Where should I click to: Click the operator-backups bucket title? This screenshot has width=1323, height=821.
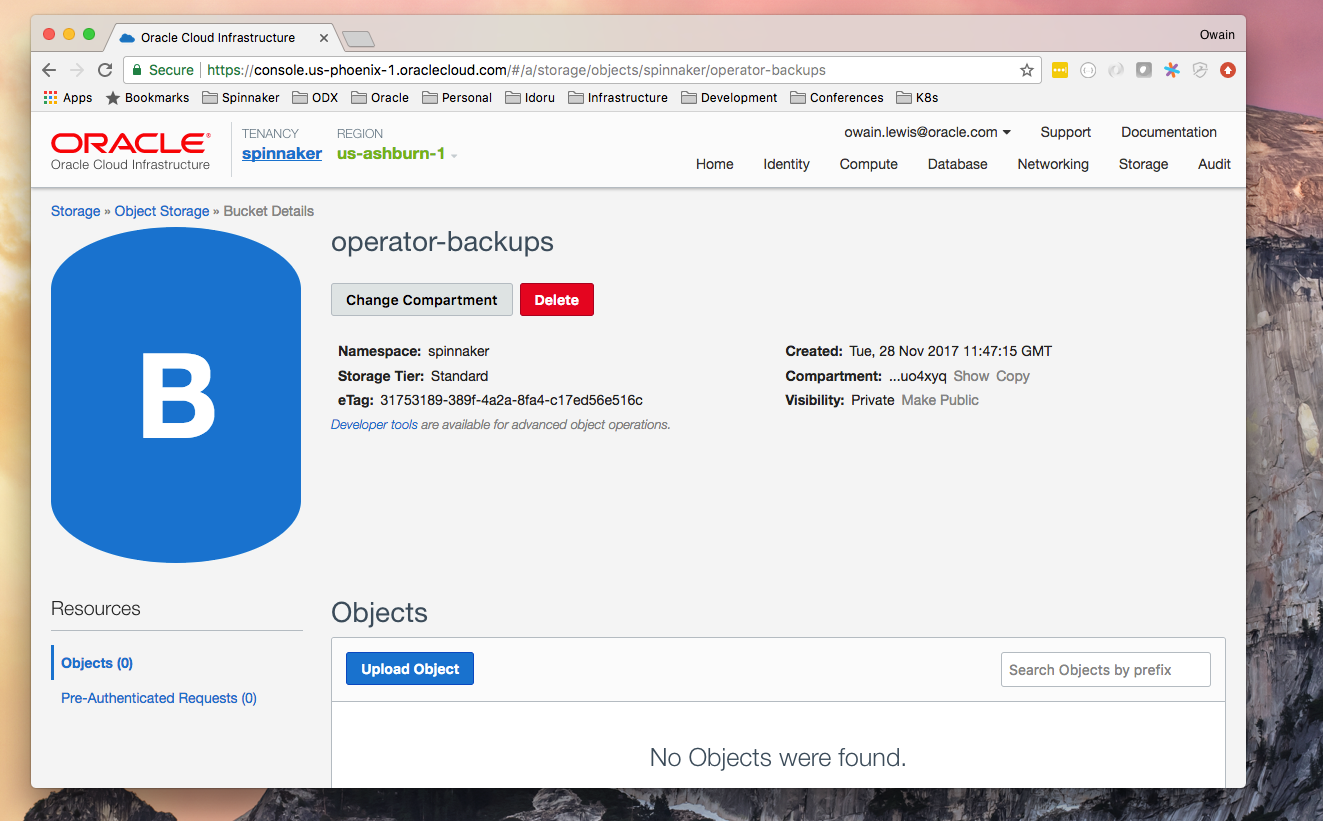click(442, 242)
